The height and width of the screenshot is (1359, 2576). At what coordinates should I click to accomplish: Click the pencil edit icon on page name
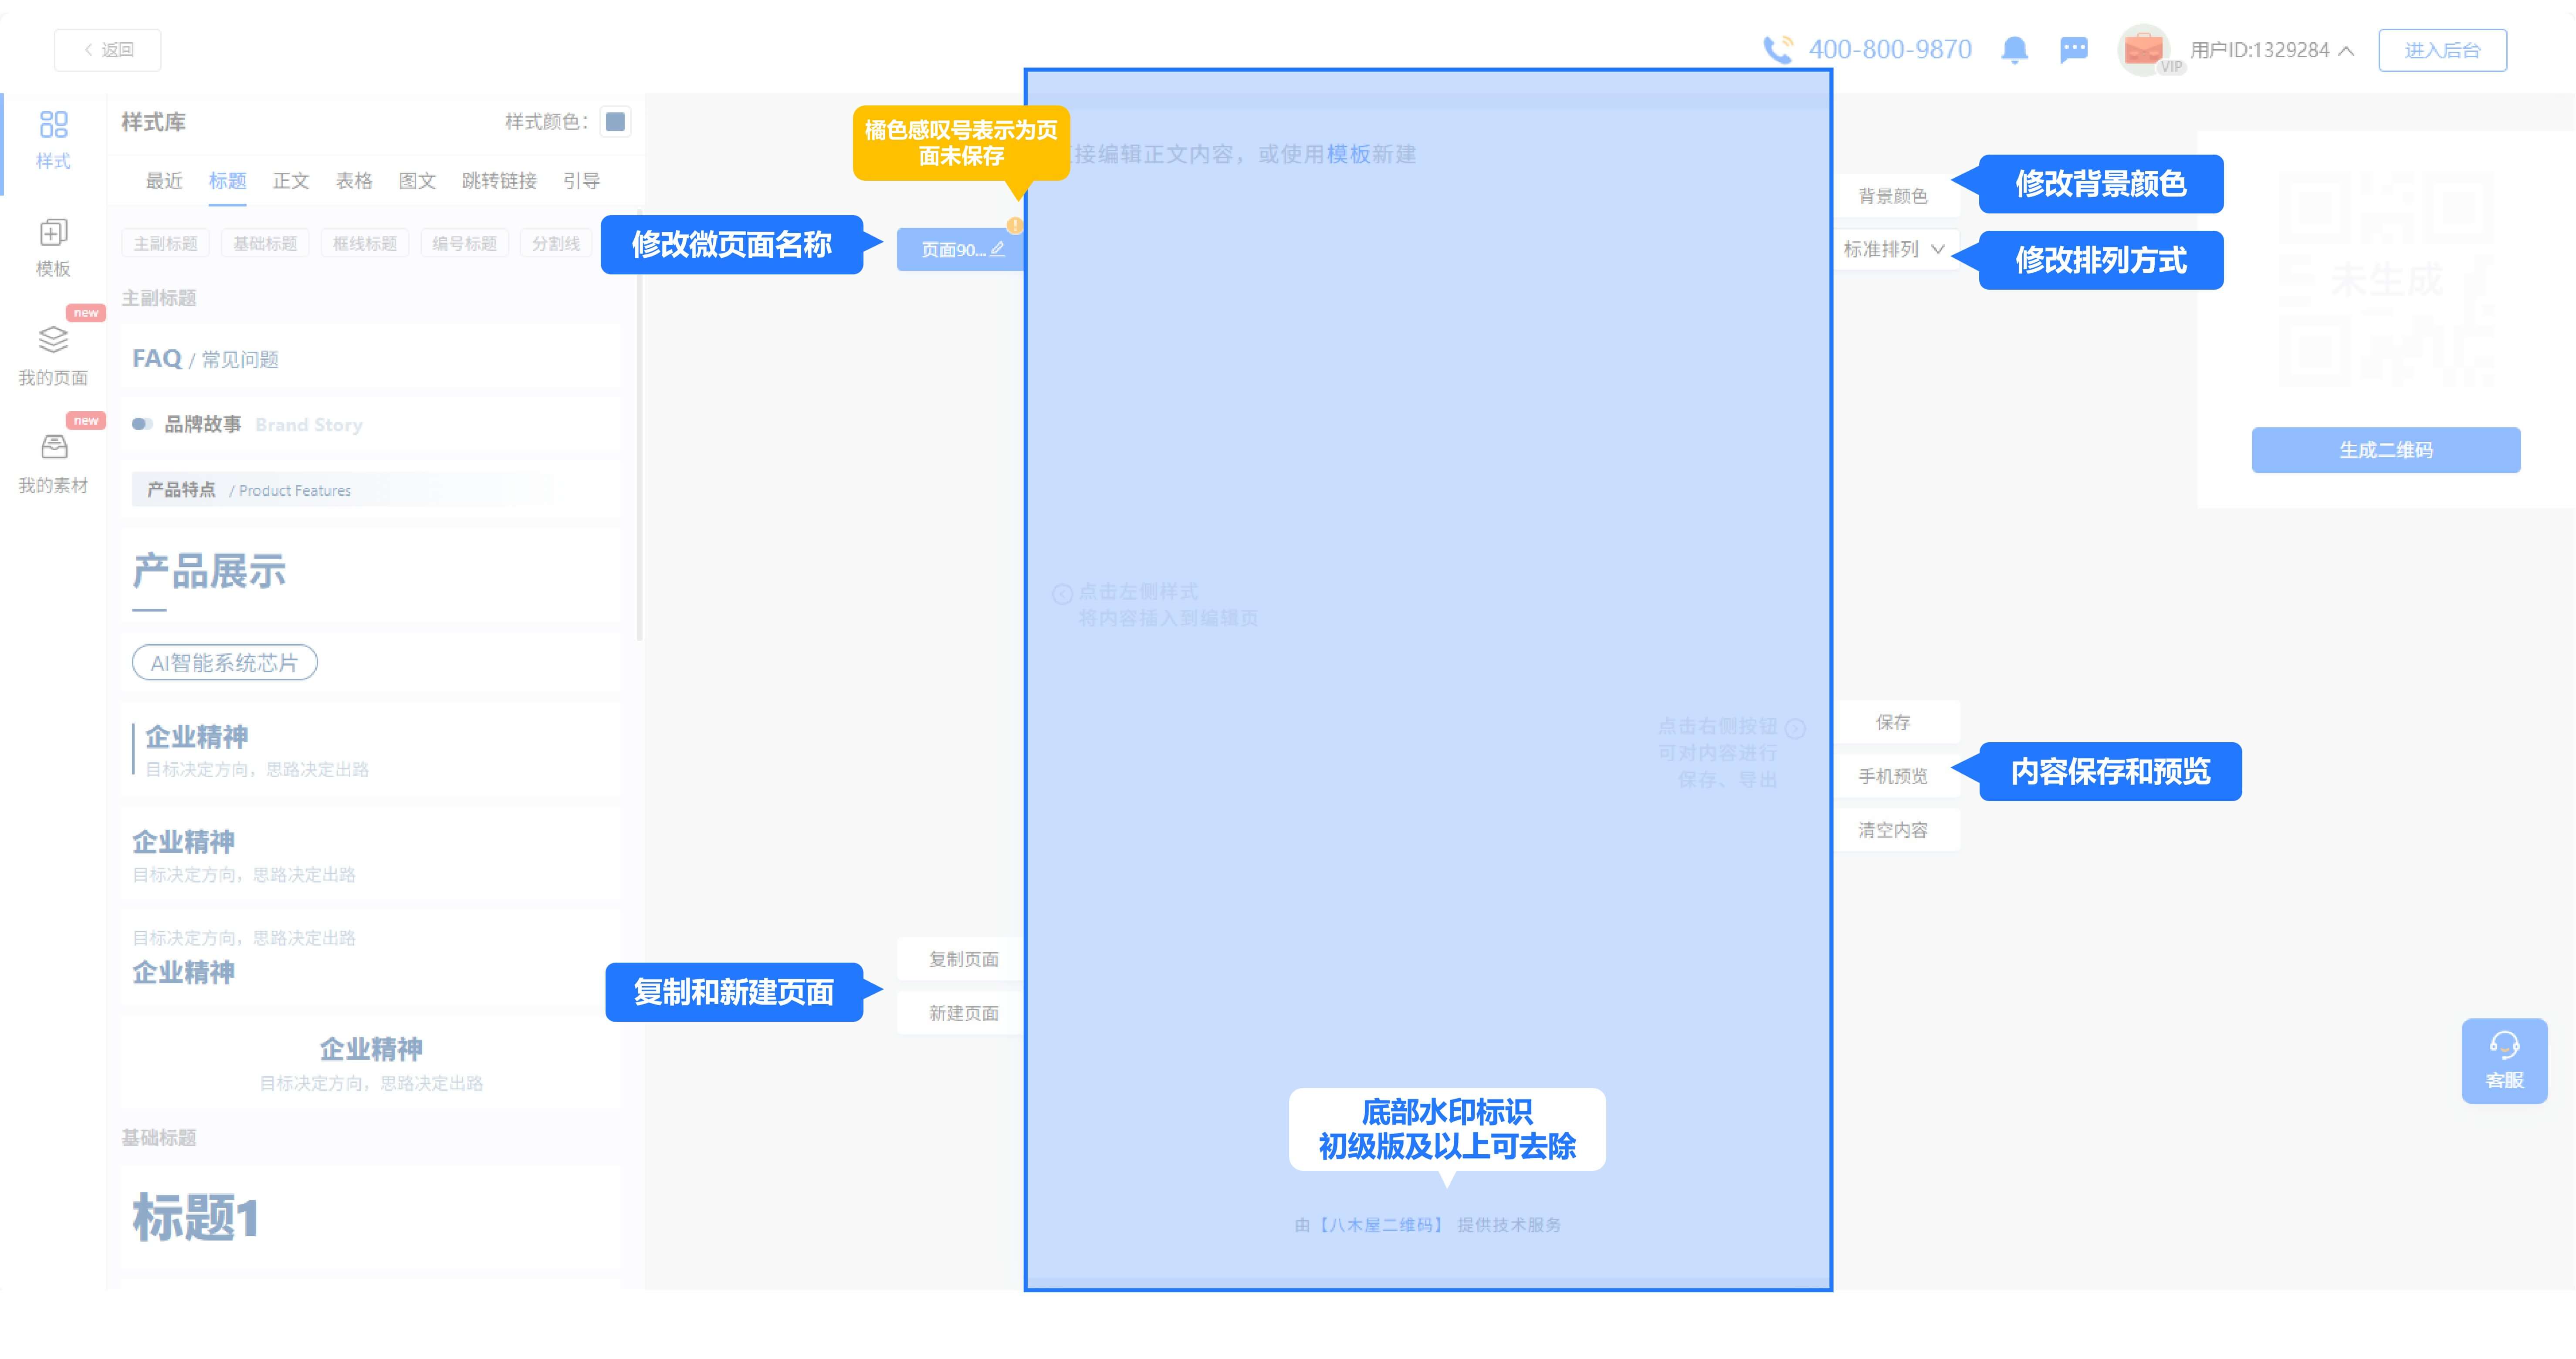[x=997, y=249]
